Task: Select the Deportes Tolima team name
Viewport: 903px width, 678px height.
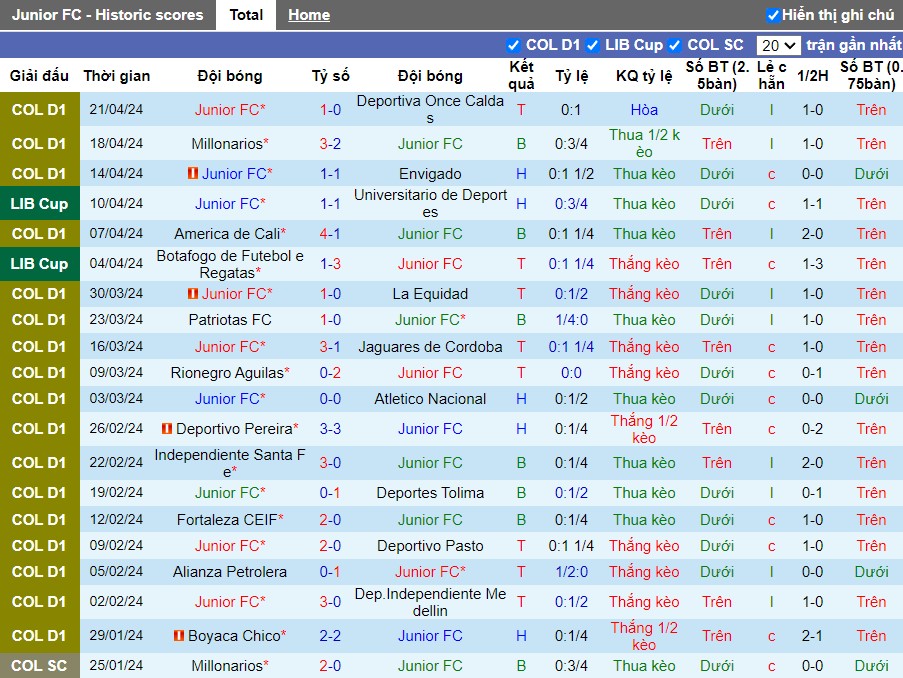Action: coord(430,493)
